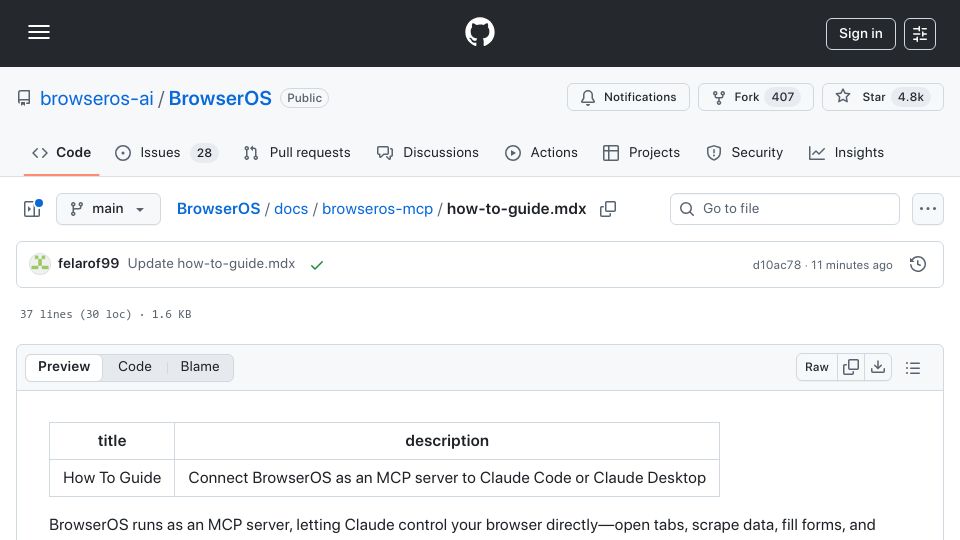Open docs folder in breadcrumb

pos(291,209)
